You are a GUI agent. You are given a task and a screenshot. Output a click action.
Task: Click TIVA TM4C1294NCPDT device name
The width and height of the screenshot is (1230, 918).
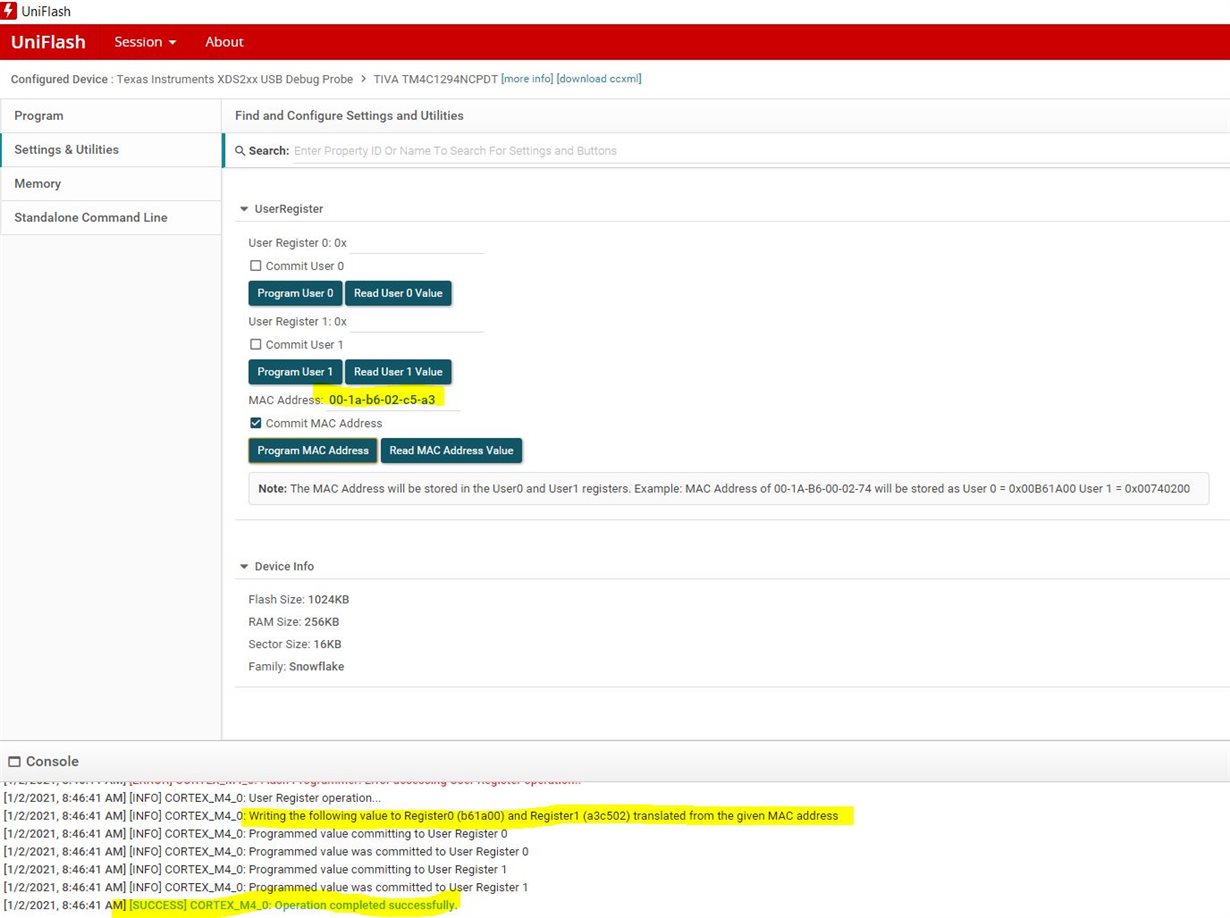(x=435, y=79)
